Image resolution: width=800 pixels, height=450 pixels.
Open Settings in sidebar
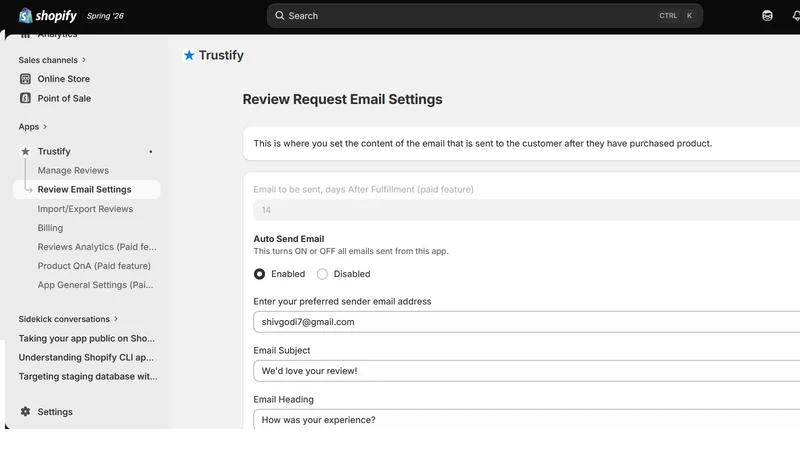pyautogui.click(x=55, y=412)
